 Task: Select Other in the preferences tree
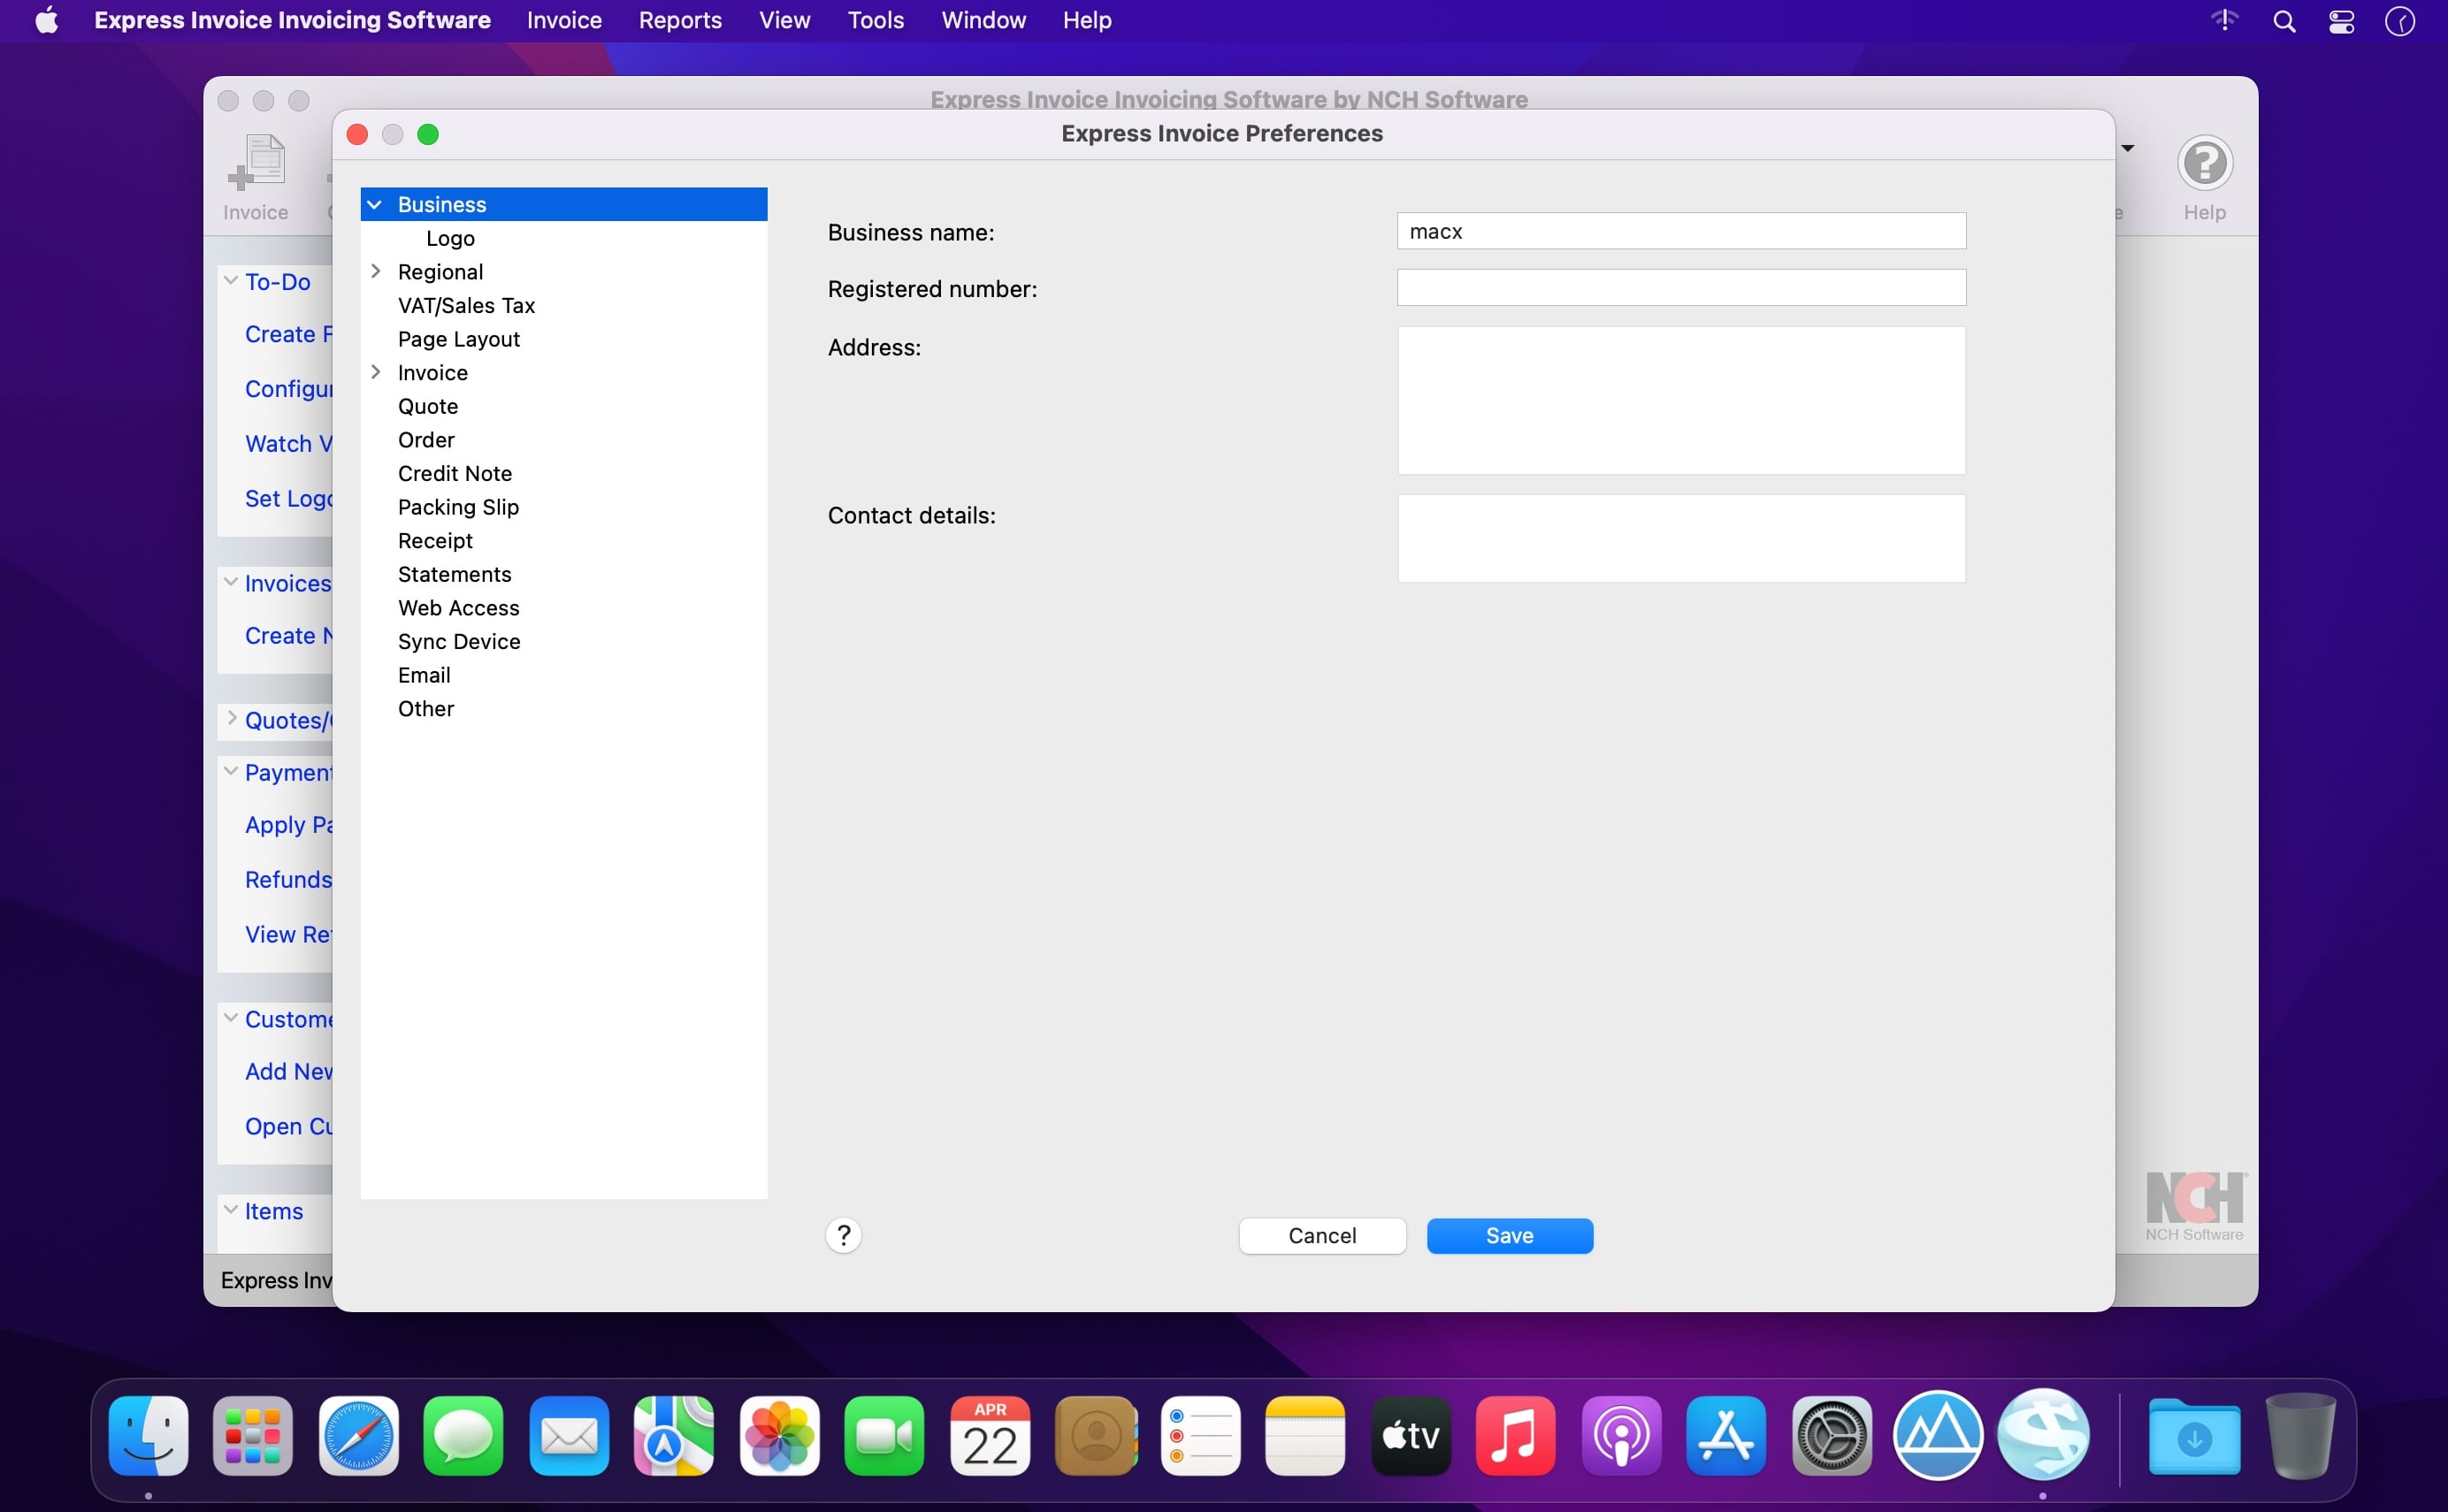pyautogui.click(x=426, y=709)
